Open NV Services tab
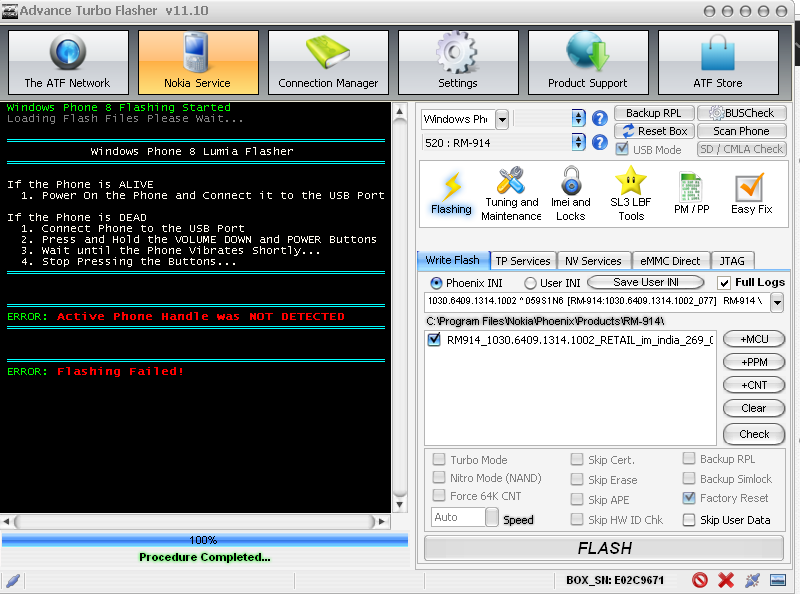Screen dimensions: 800x594 click(x=593, y=261)
